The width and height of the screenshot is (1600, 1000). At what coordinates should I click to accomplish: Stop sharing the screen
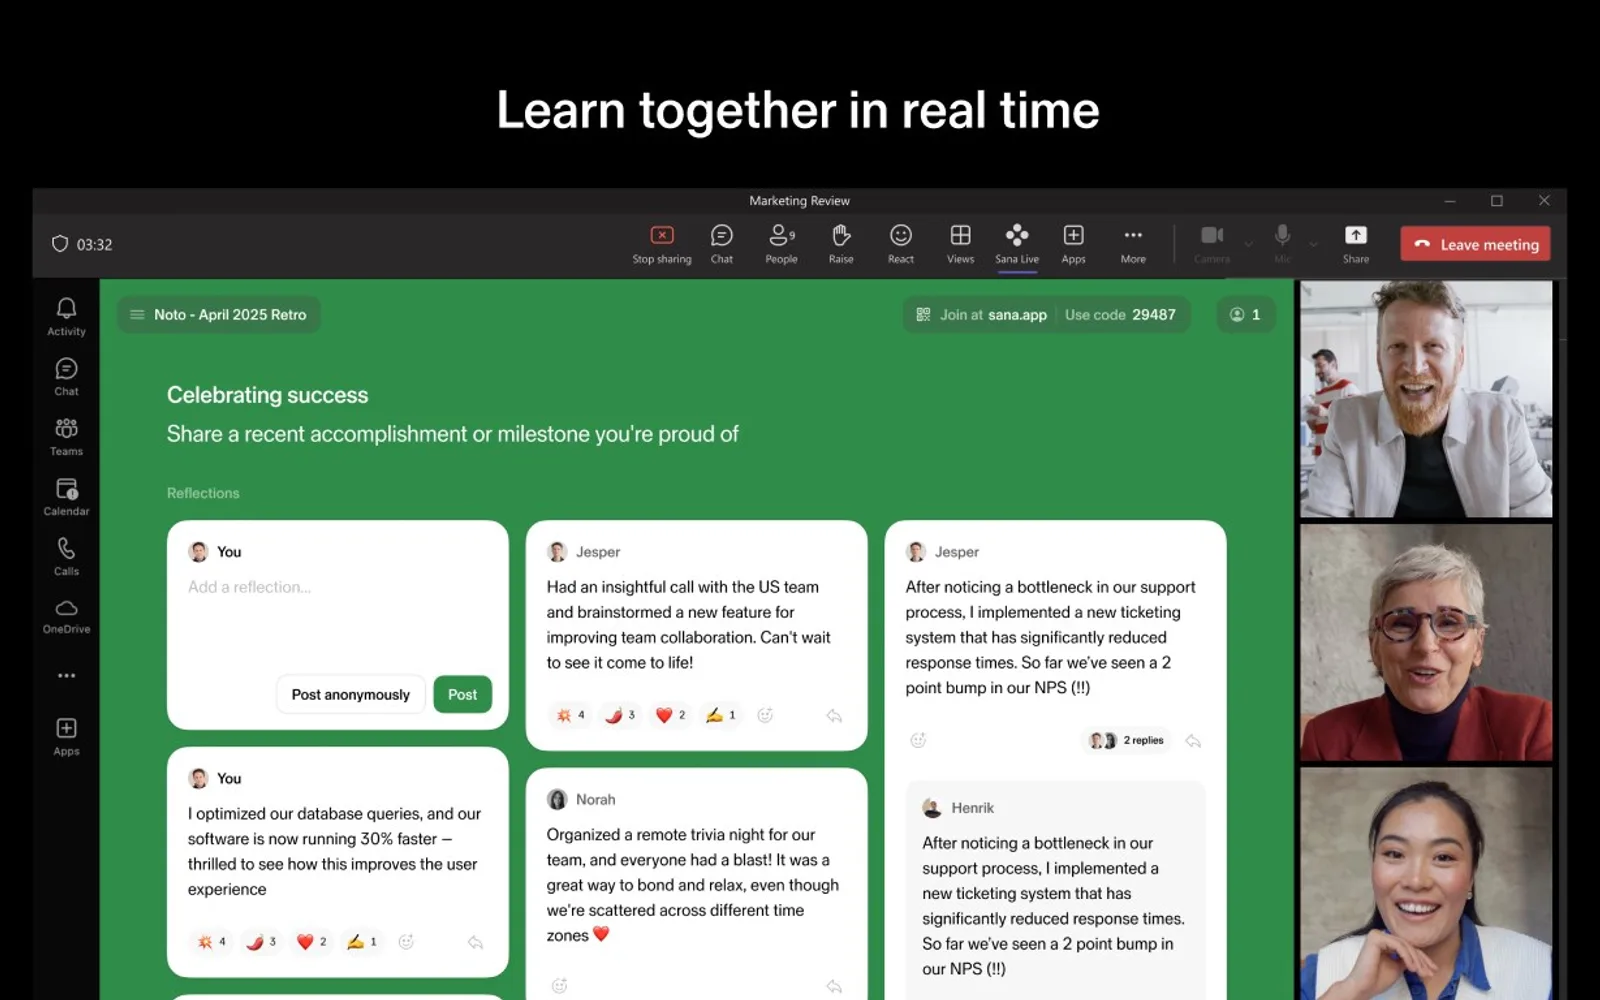point(661,244)
